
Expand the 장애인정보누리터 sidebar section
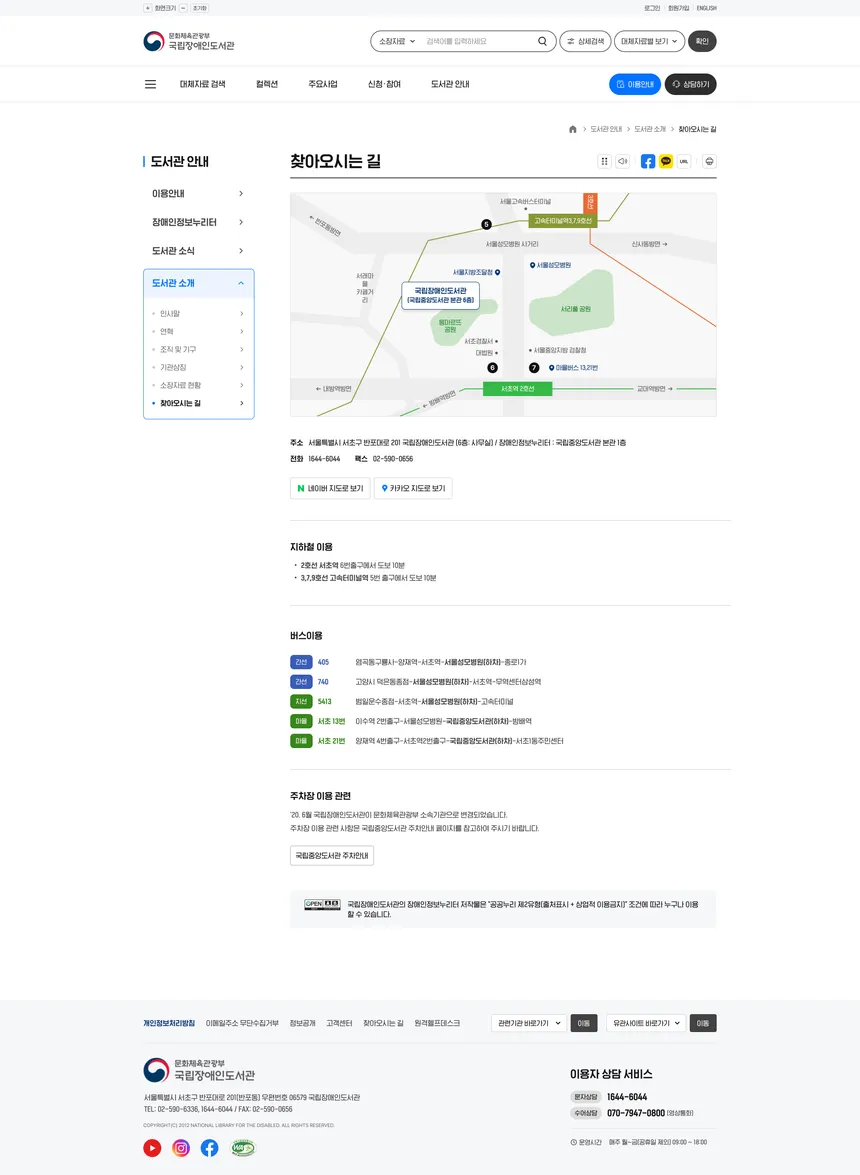(199, 222)
